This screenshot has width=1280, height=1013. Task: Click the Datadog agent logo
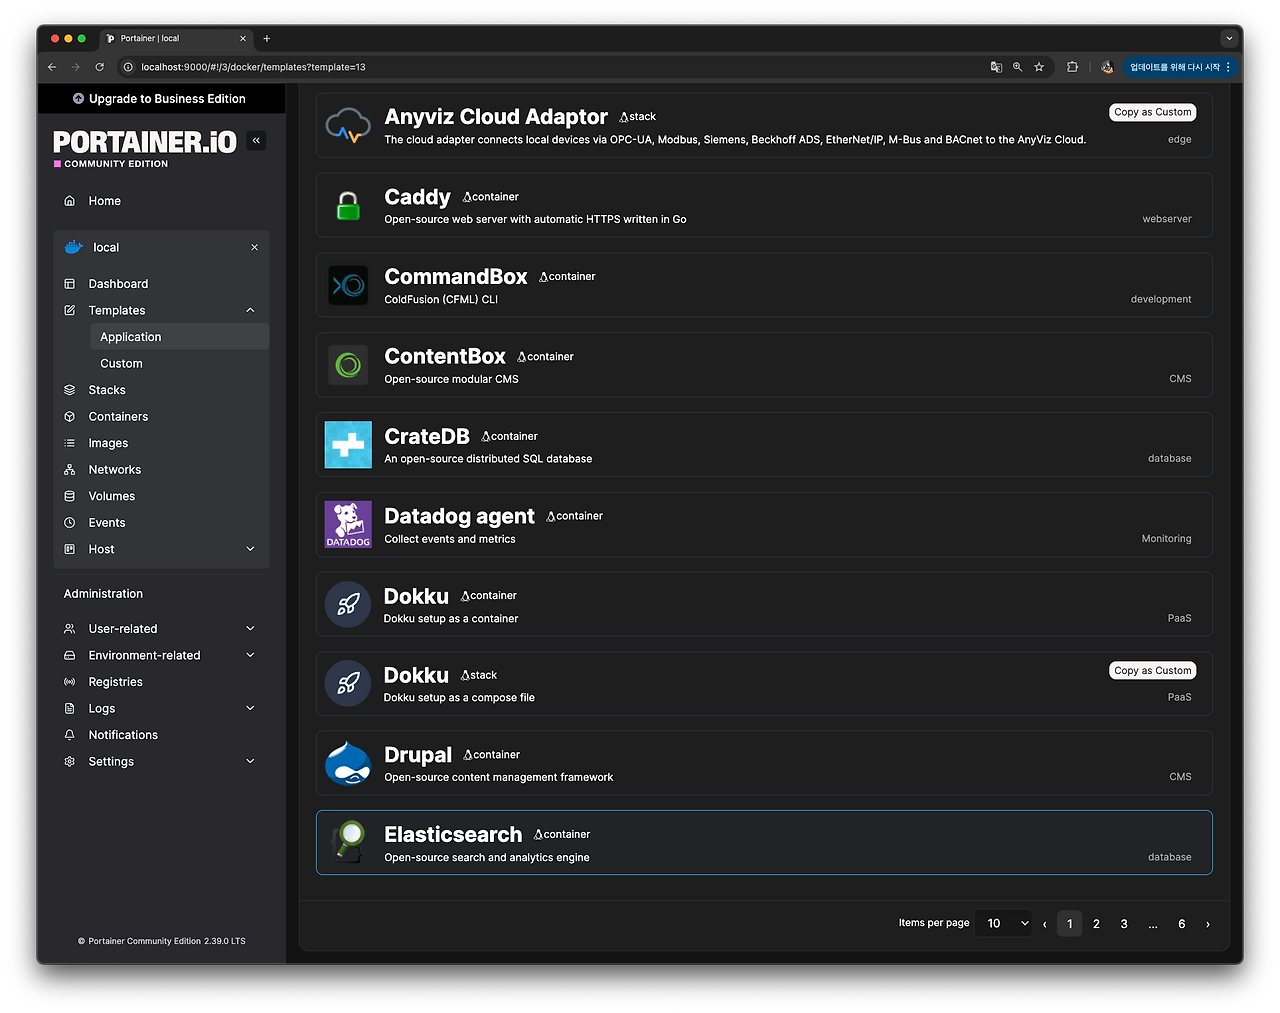[x=348, y=525]
